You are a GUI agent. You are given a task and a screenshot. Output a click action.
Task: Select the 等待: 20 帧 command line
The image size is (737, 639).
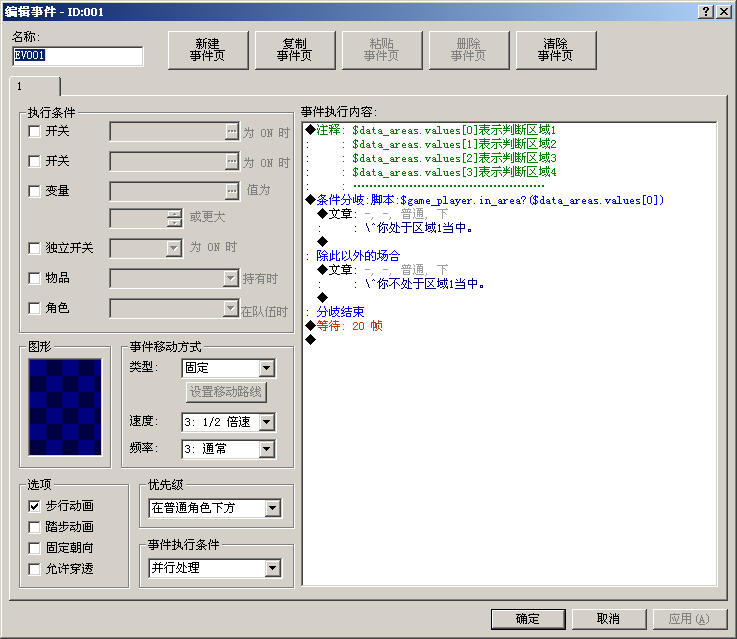[349, 326]
